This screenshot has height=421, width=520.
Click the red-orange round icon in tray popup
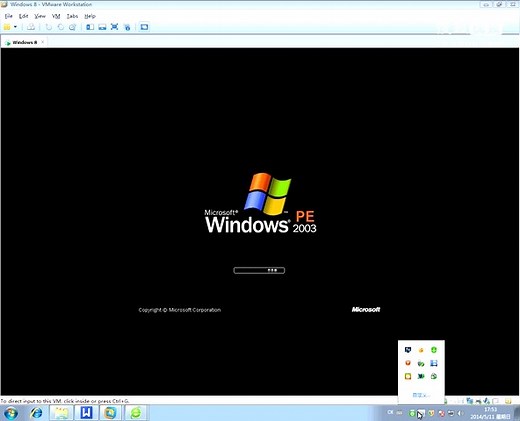[408, 363]
